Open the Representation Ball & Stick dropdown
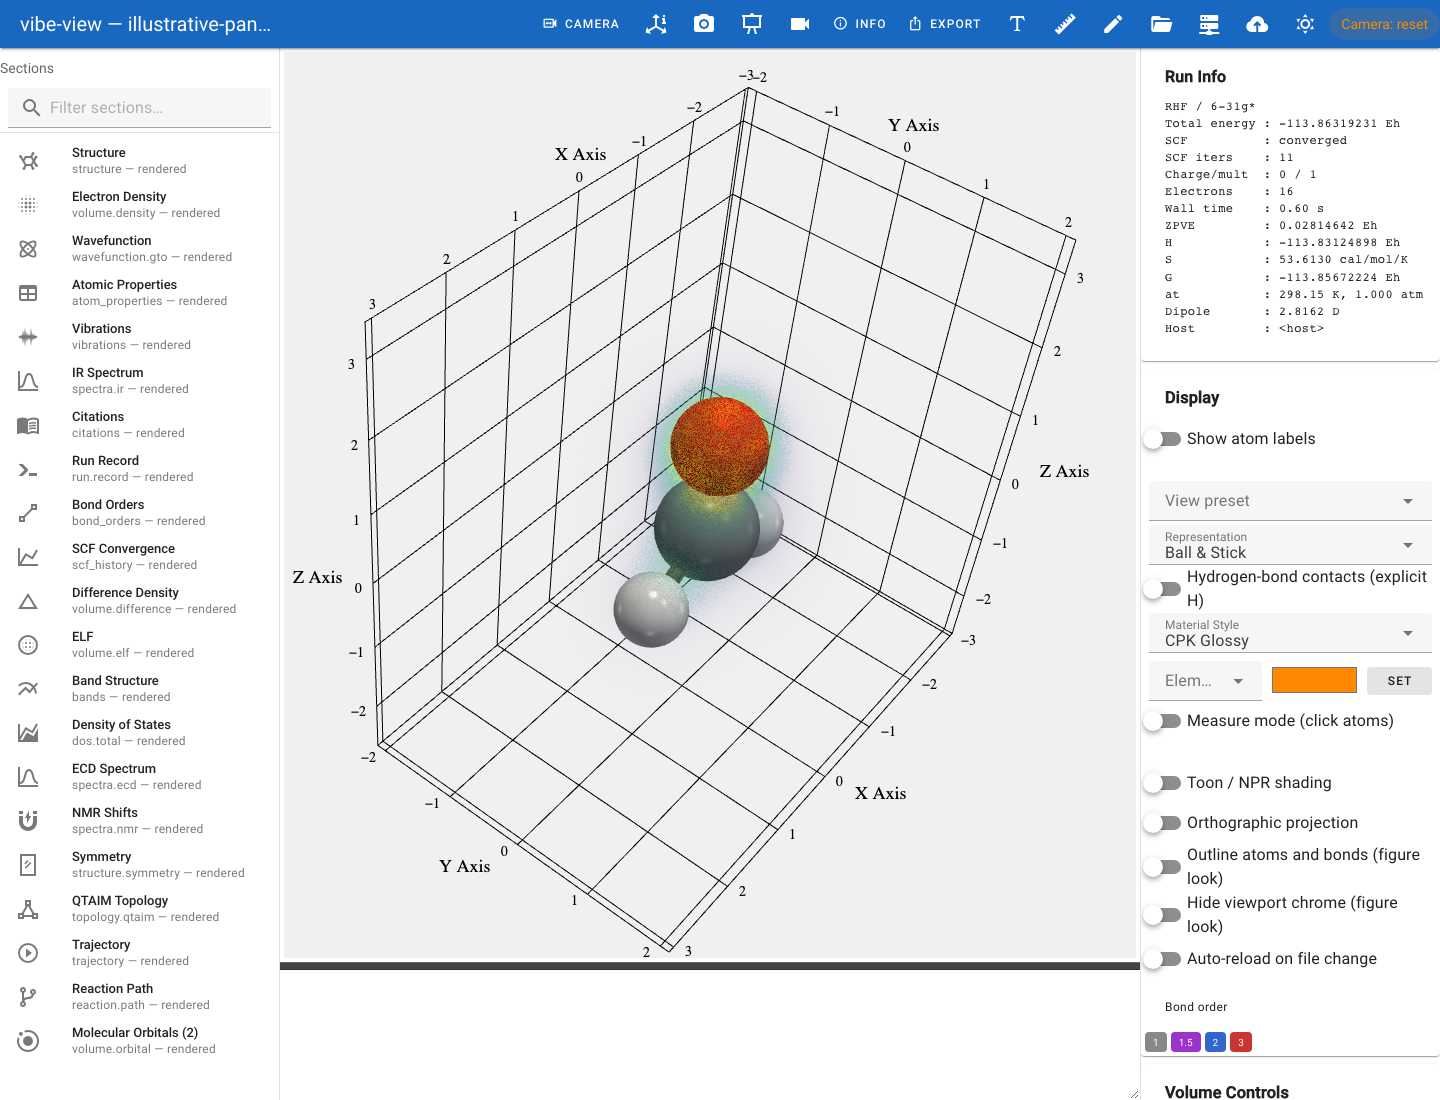The width and height of the screenshot is (1440, 1100). tap(1290, 545)
